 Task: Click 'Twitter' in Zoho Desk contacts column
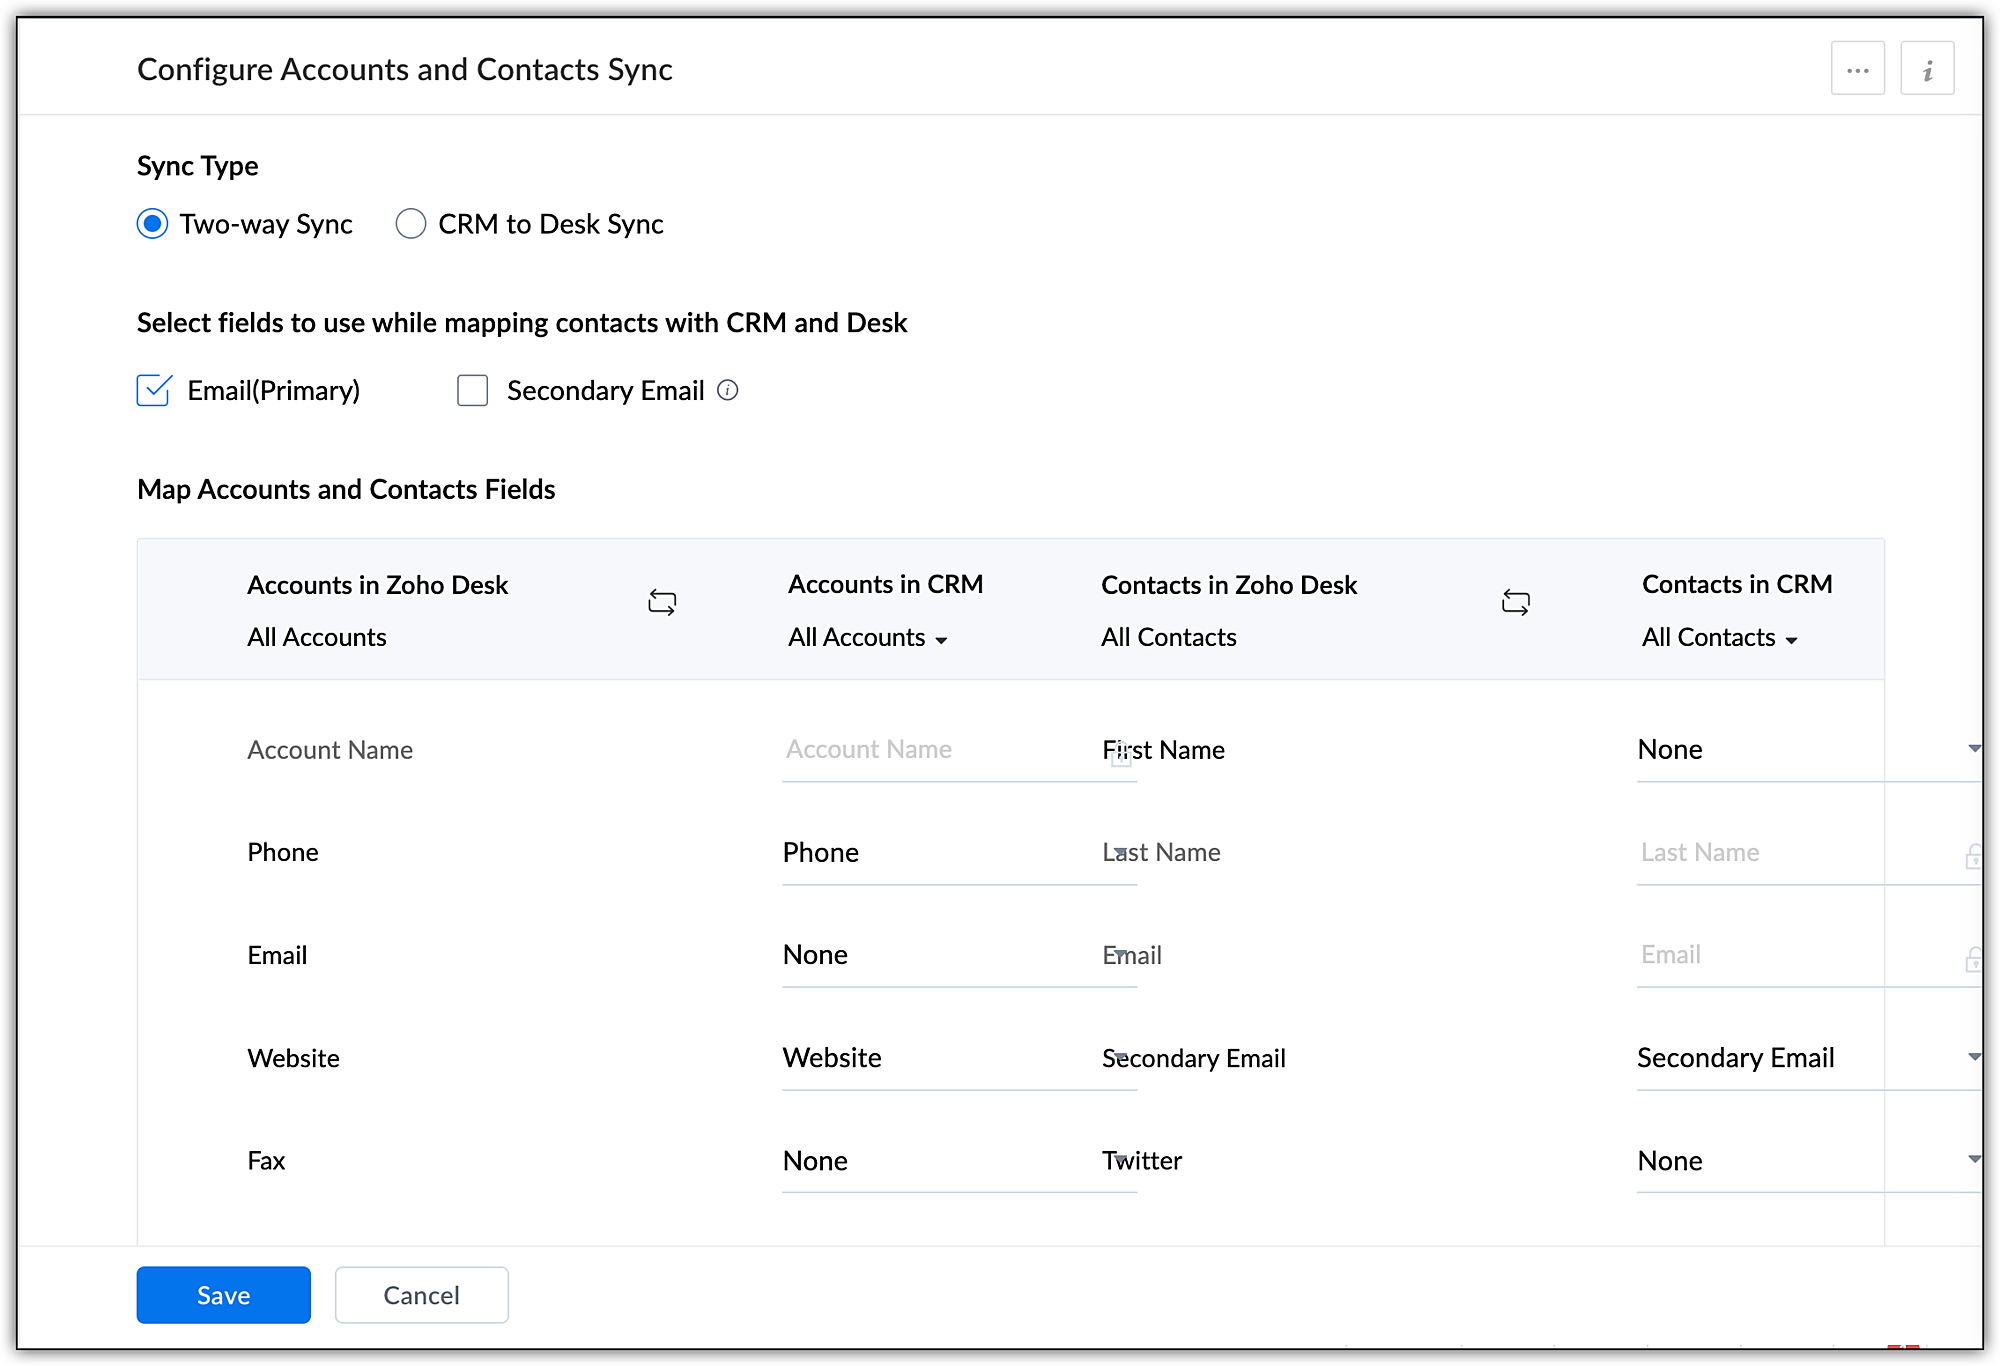pyautogui.click(x=1142, y=1162)
